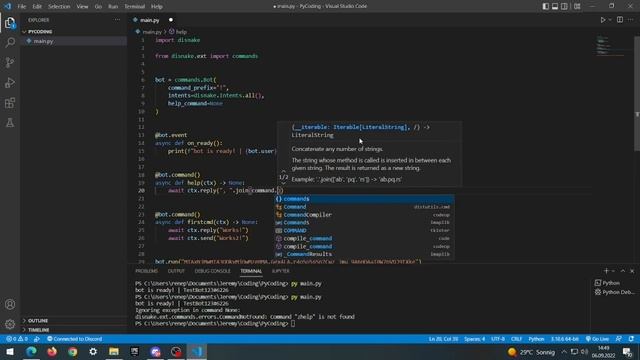Toggle secondary side bar layout icon

coord(564,6)
